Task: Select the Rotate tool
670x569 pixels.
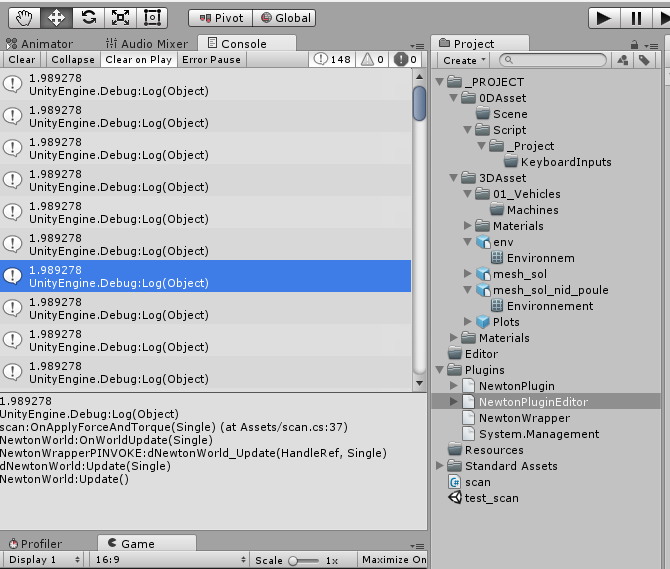Action: [x=89, y=17]
